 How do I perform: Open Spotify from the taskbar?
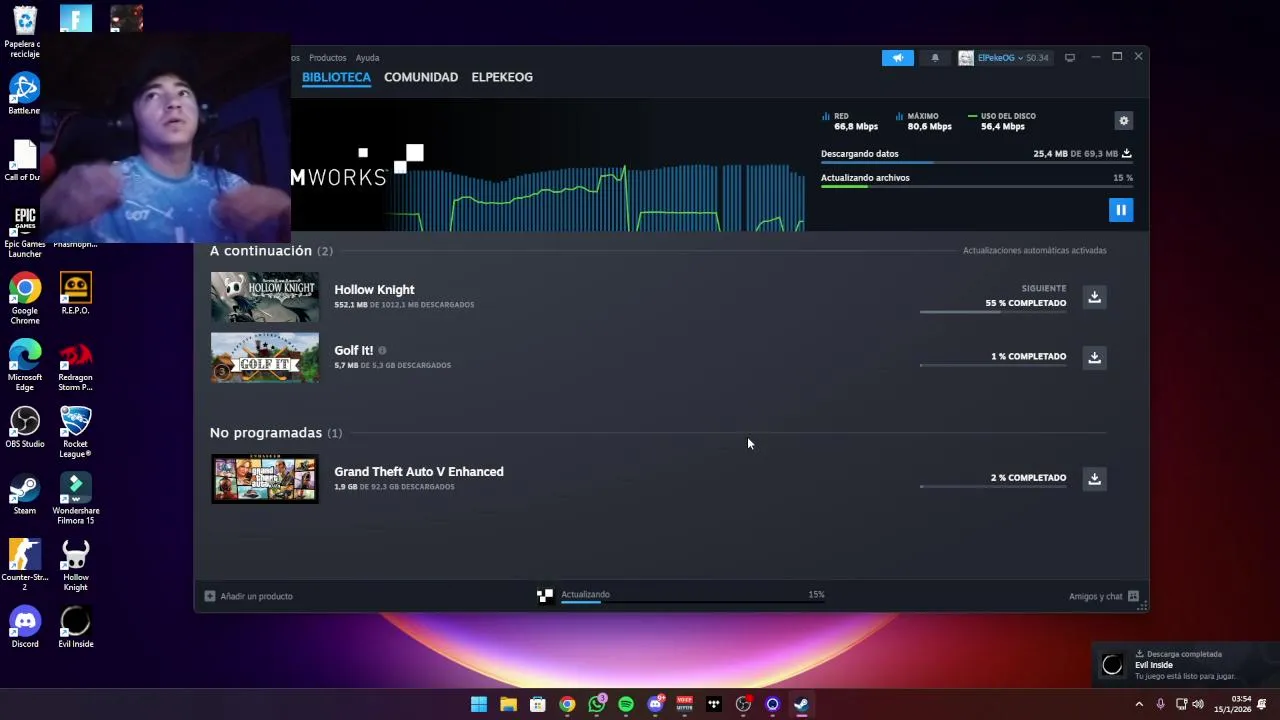tap(626, 704)
